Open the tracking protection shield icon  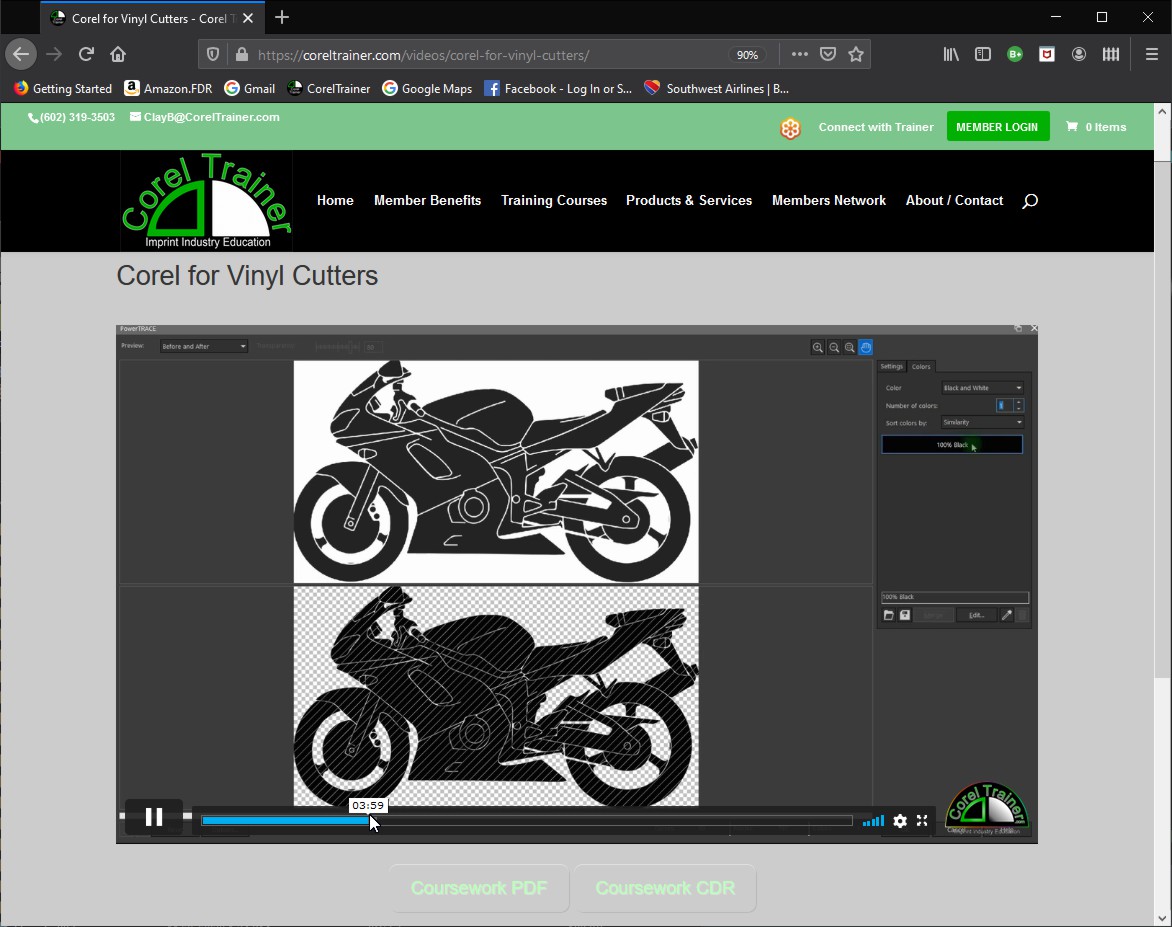pos(213,55)
